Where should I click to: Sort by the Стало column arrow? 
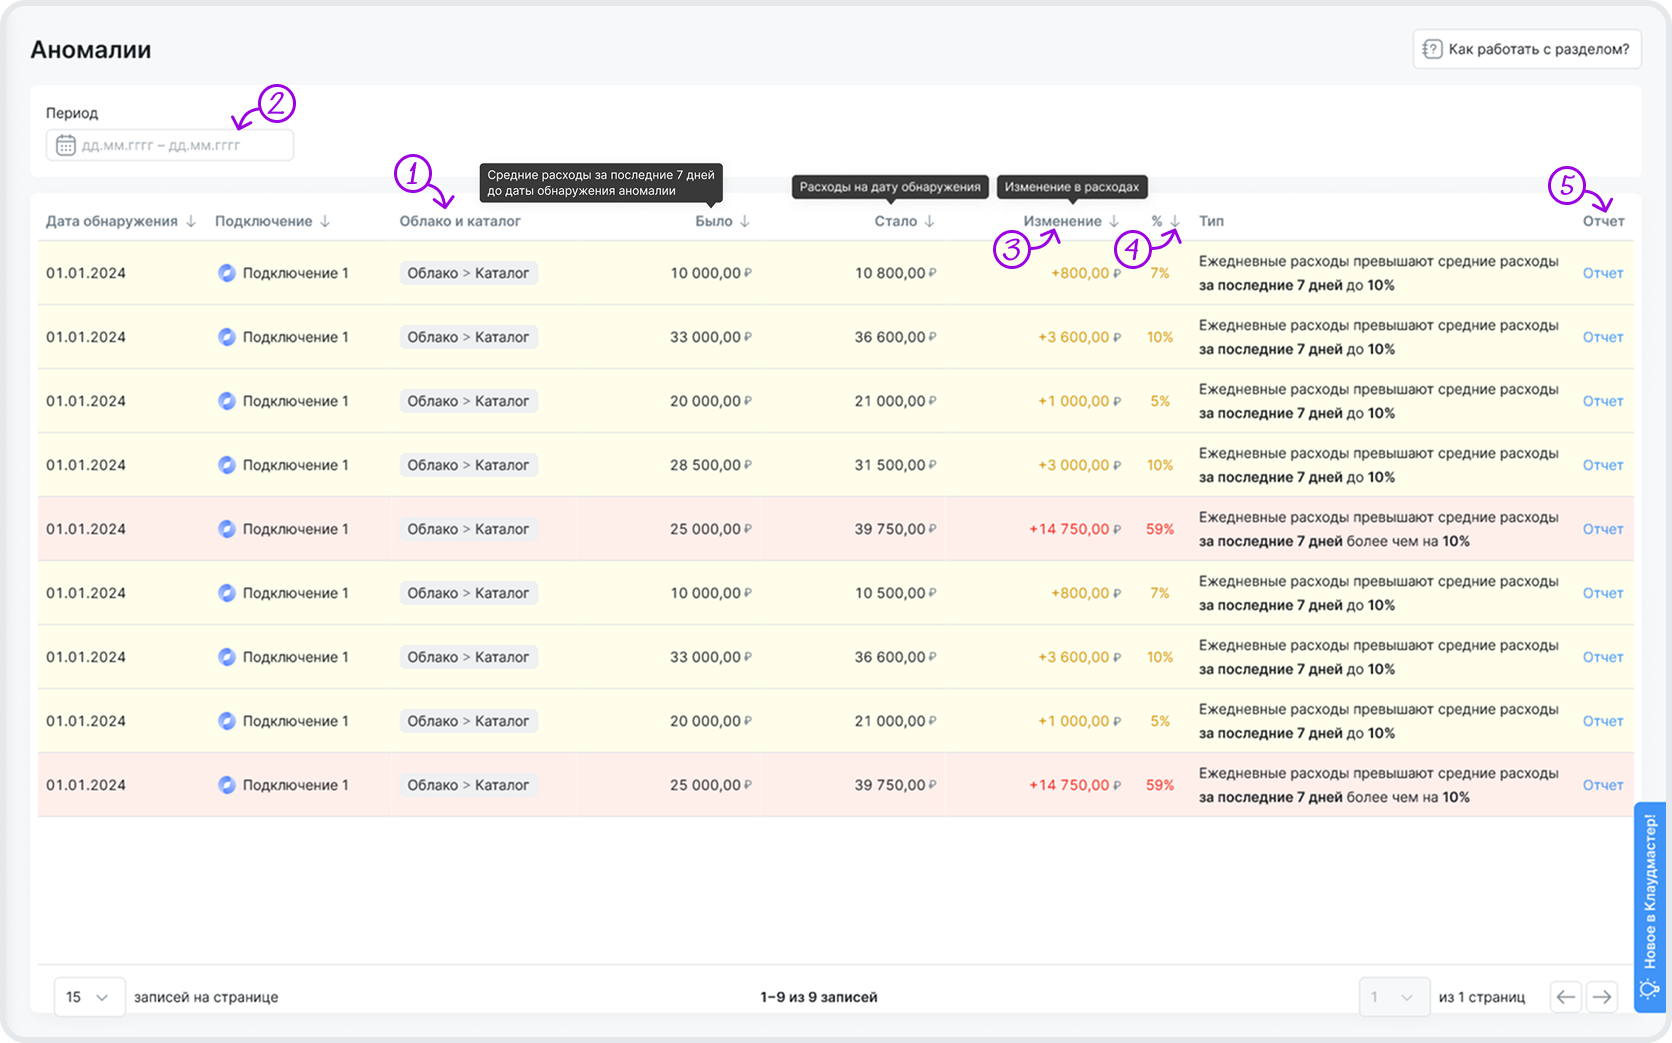click(x=929, y=222)
